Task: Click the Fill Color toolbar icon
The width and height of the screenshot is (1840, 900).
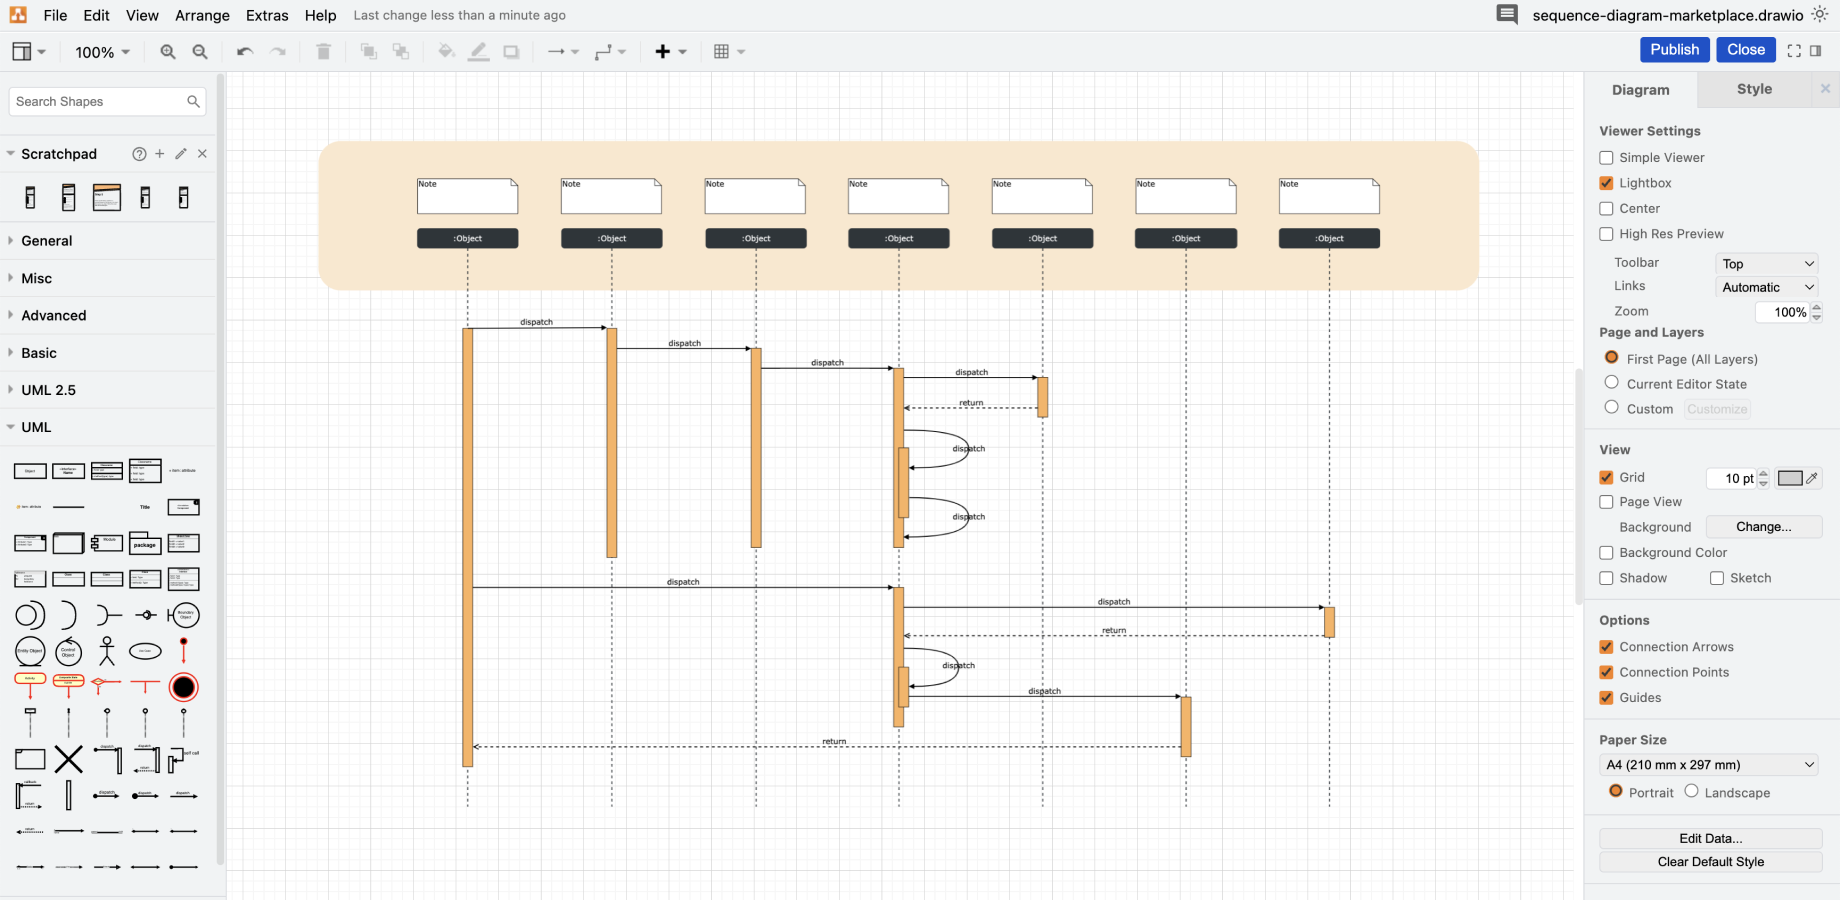Action: click(446, 51)
